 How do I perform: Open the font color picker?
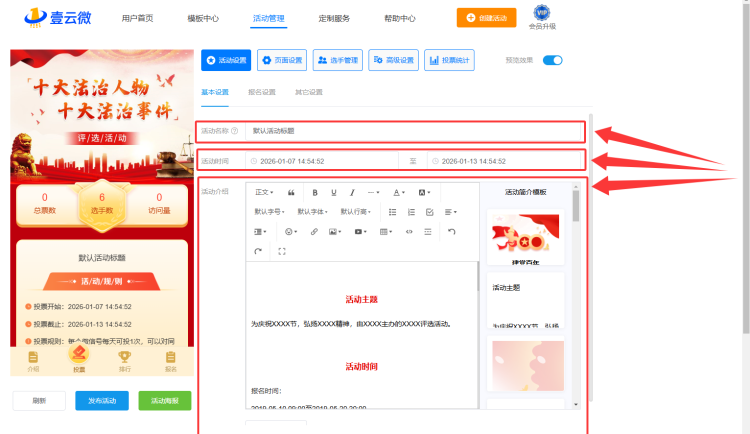(x=398, y=192)
